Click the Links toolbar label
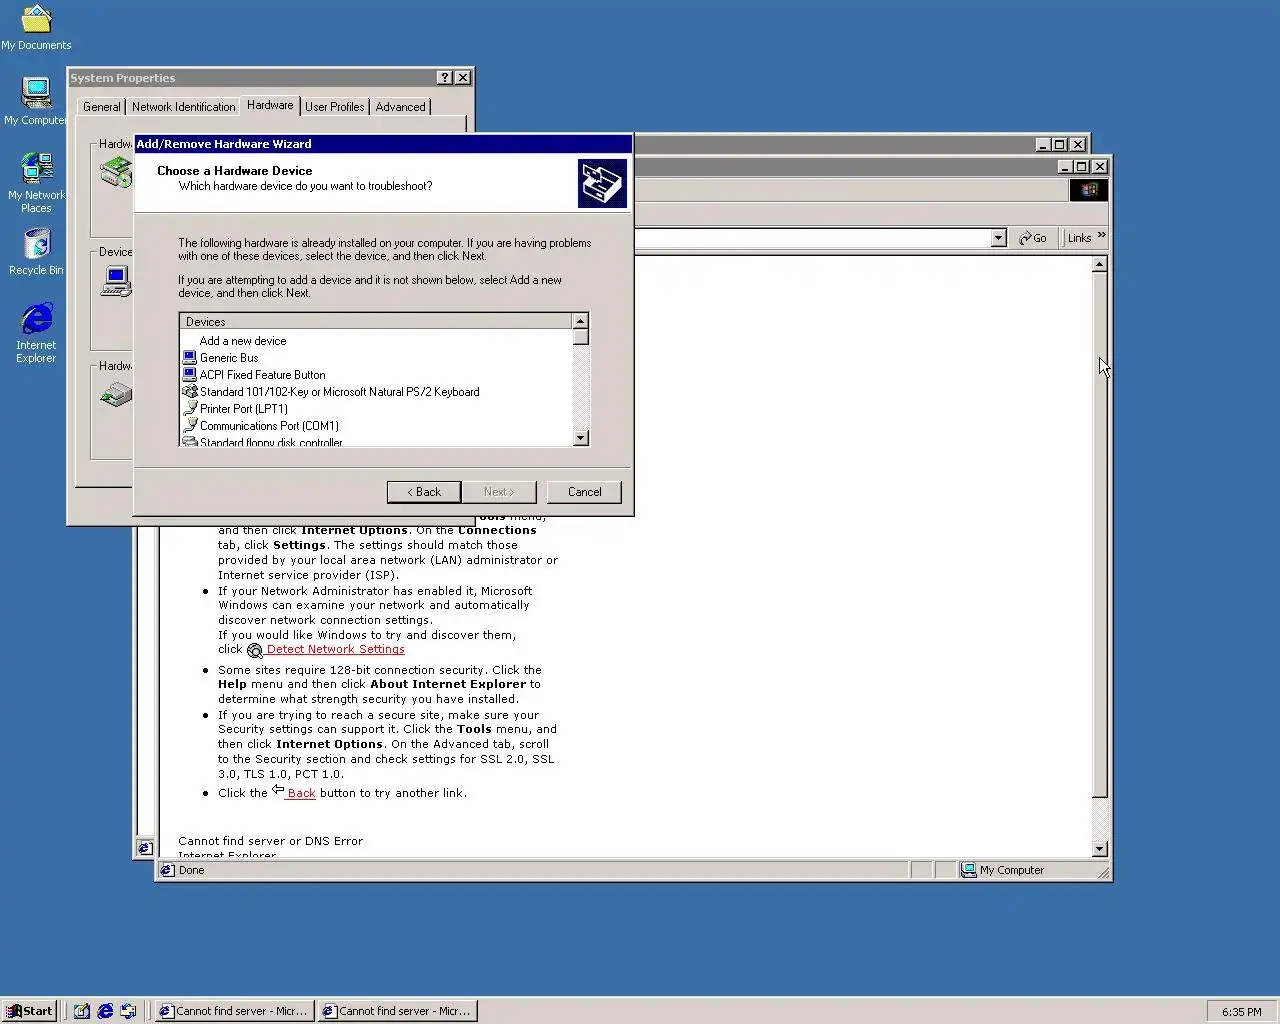Screen dimensions: 1280x1024 [x=1079, y=238]
